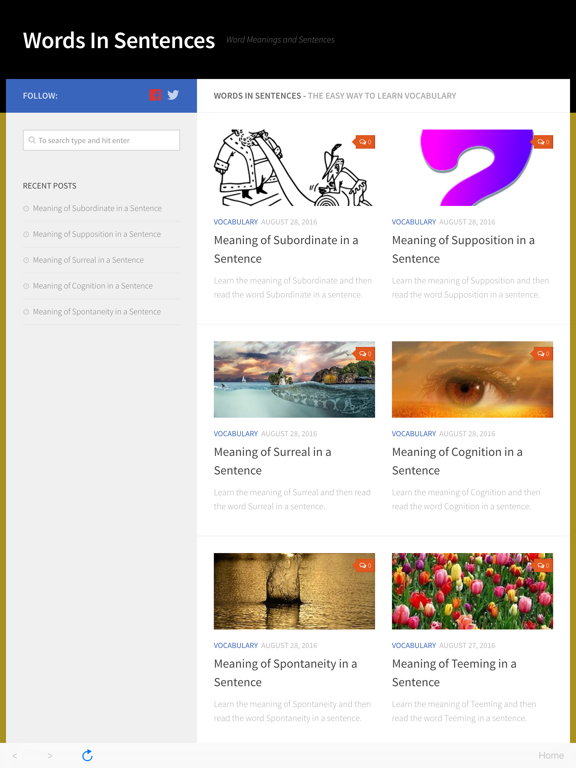Open the eye thumbnail image
The image size is (576, 768).
pyautogui.click(x=472, y=380)
